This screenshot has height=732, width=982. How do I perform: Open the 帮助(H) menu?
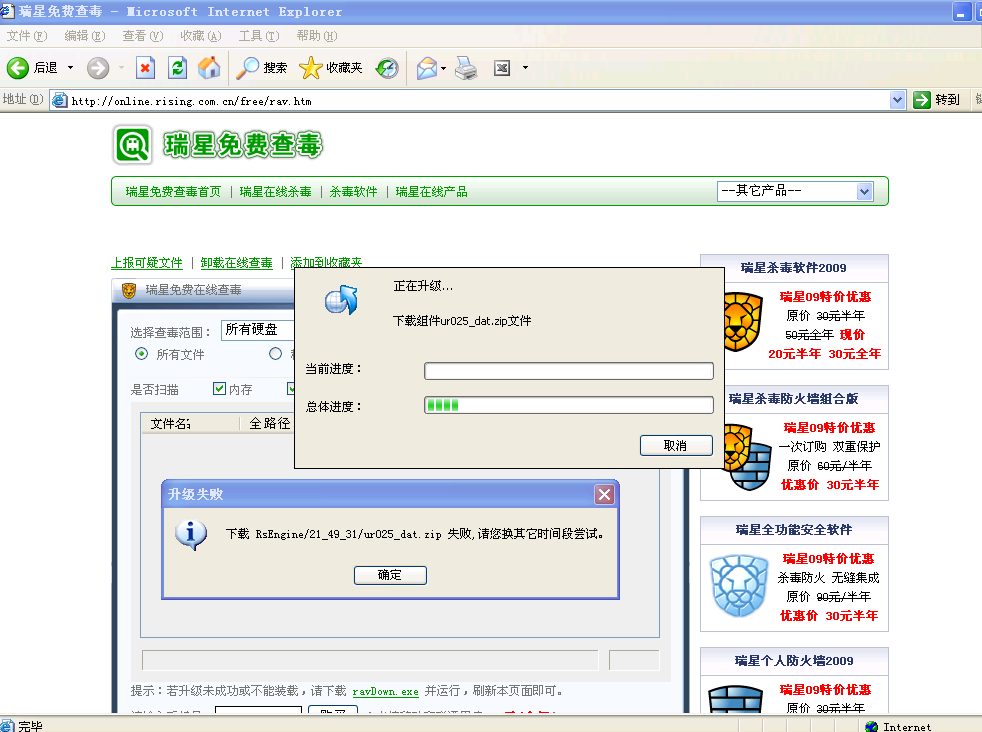coord(317,36)
